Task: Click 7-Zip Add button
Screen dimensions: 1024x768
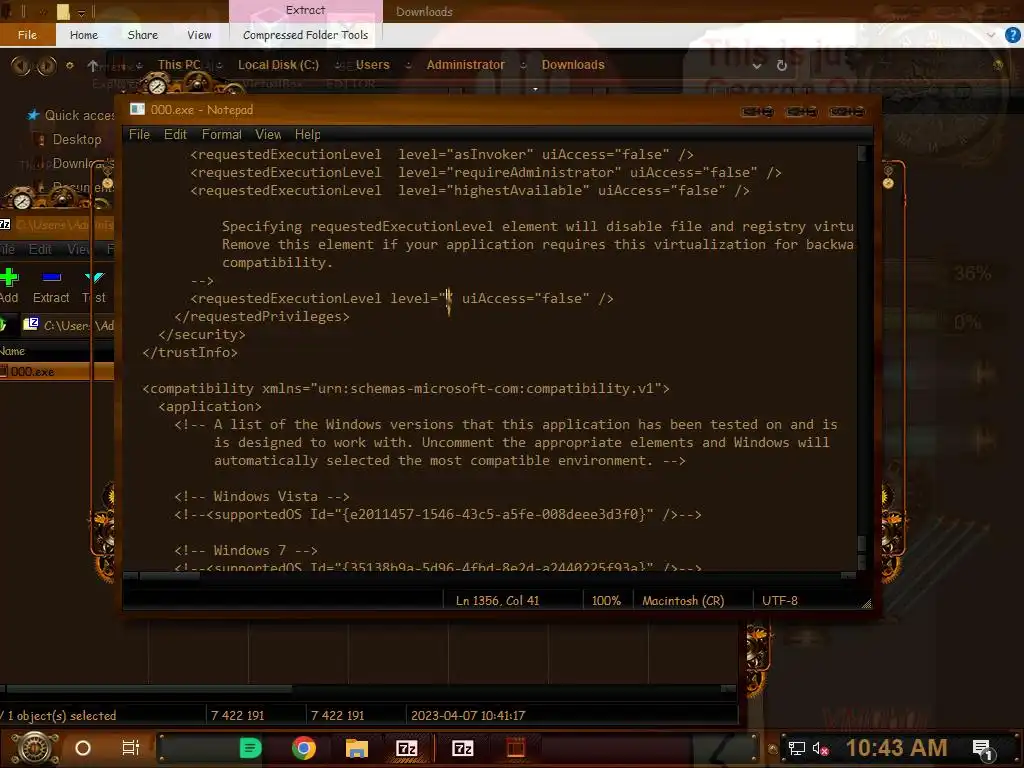Action: click(10, 286)
